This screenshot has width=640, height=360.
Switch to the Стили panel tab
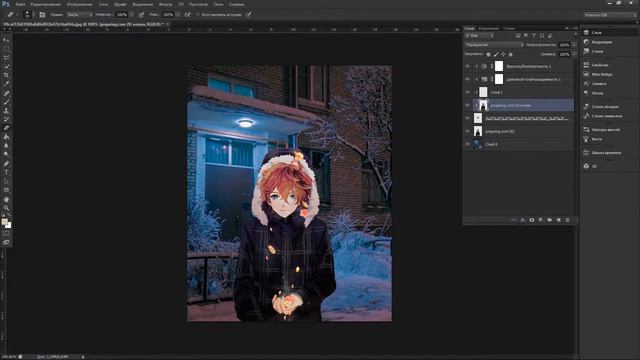click(509, 28)
